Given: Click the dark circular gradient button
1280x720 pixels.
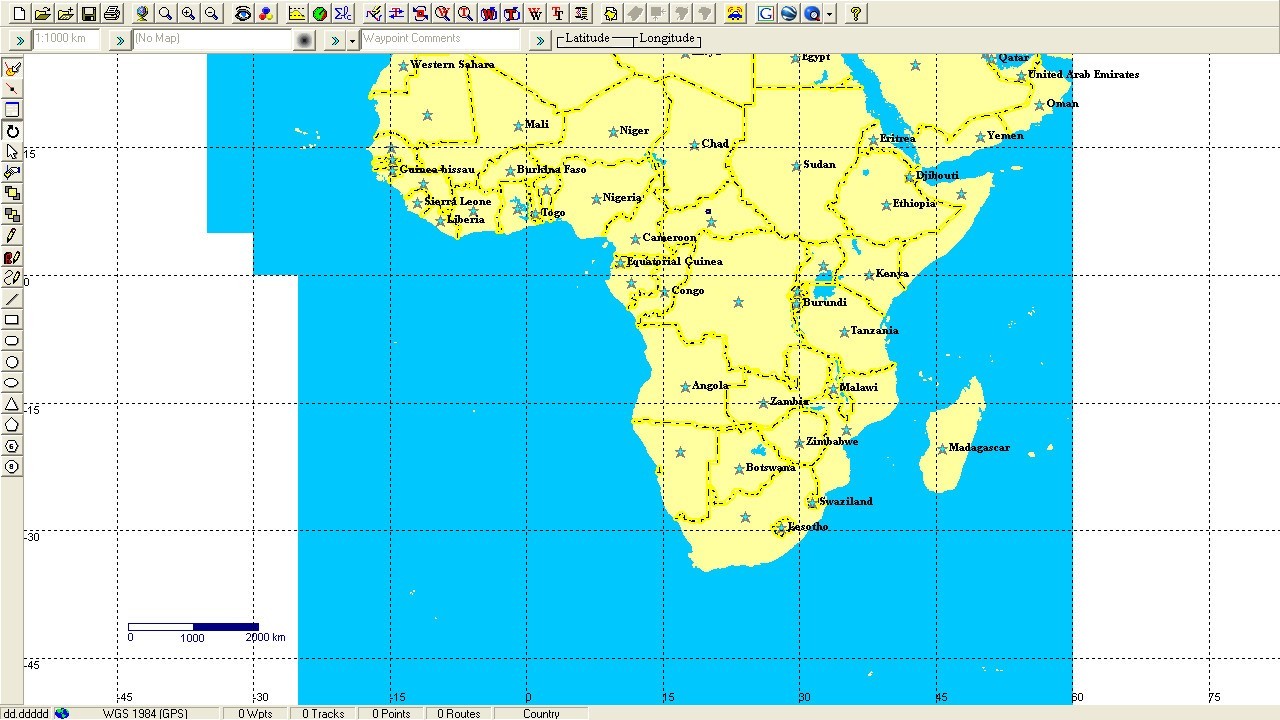Looking at the screenshot, I should pyautogui.click(x=305, y=40).
